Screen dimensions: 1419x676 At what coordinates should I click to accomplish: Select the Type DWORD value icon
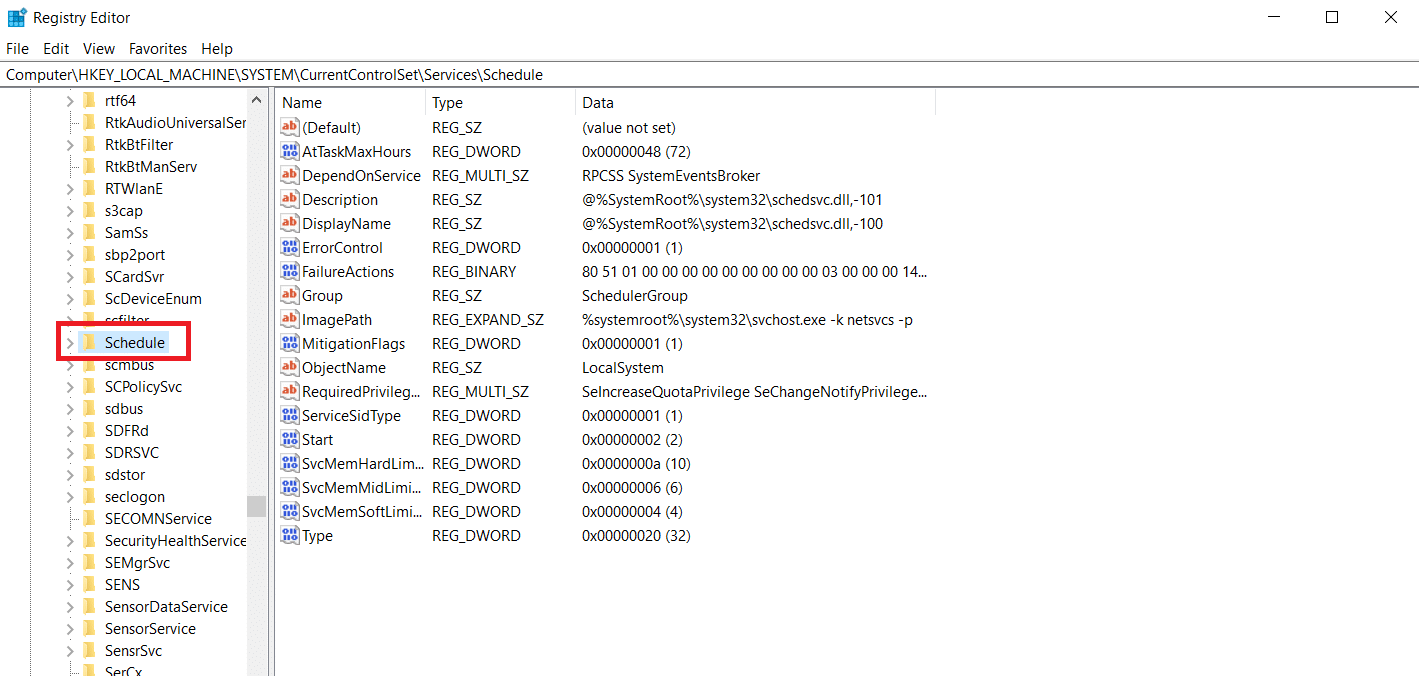(290, 536)
